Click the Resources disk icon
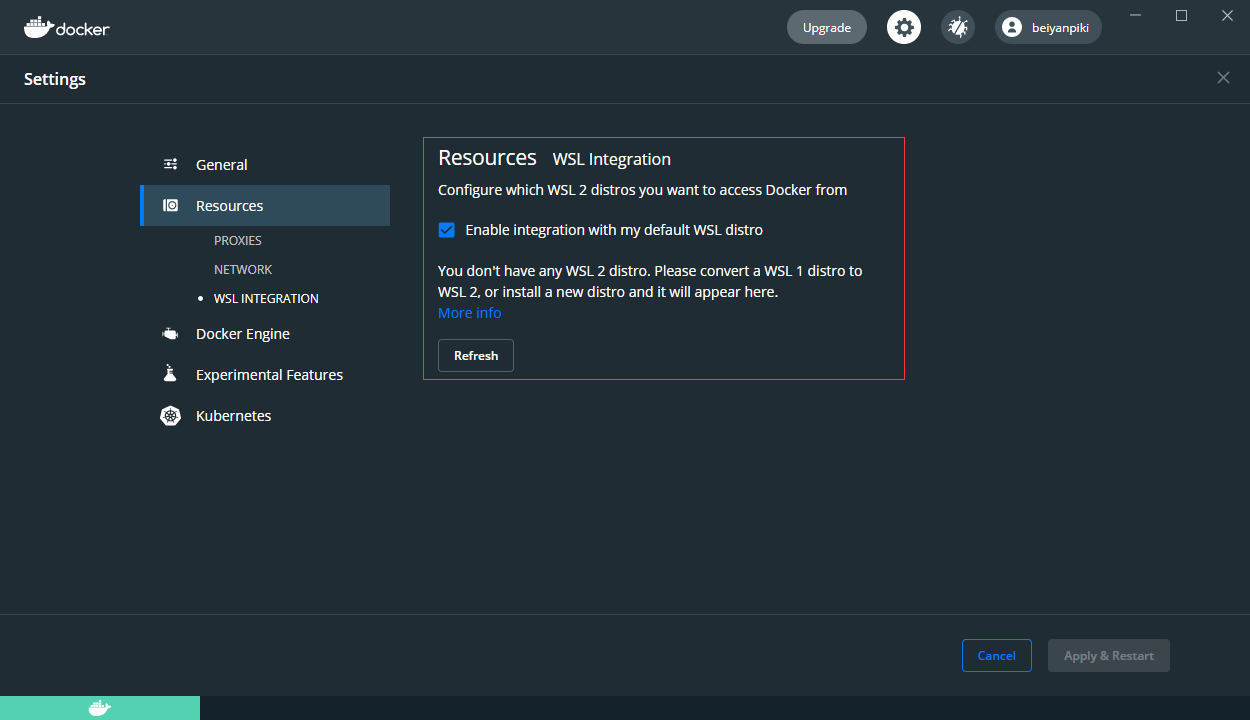Viewport: 1250px width, 720px height. click(171, 205)
